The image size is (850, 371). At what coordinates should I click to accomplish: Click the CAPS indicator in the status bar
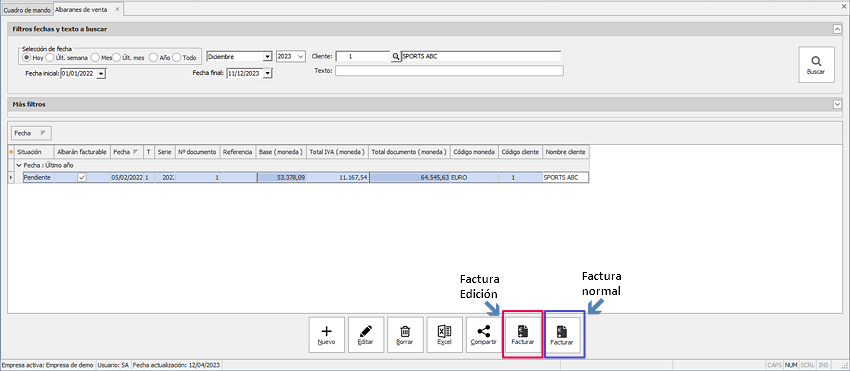coord(775,365)
